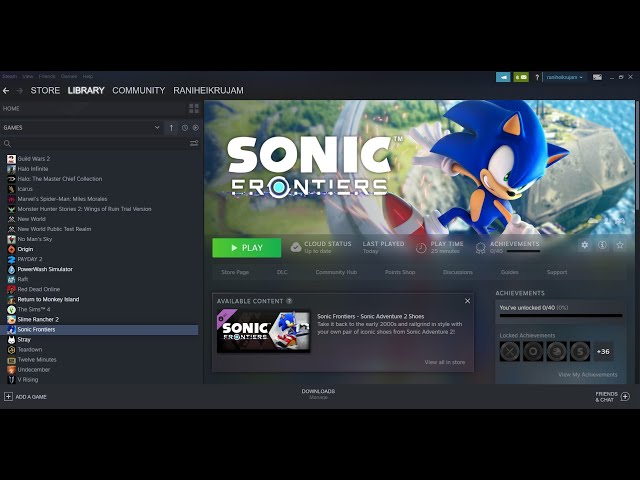Screen dimensions: 640x480
Task: Open the advanced filters slider icon
Action: click(x=194, y=143)
